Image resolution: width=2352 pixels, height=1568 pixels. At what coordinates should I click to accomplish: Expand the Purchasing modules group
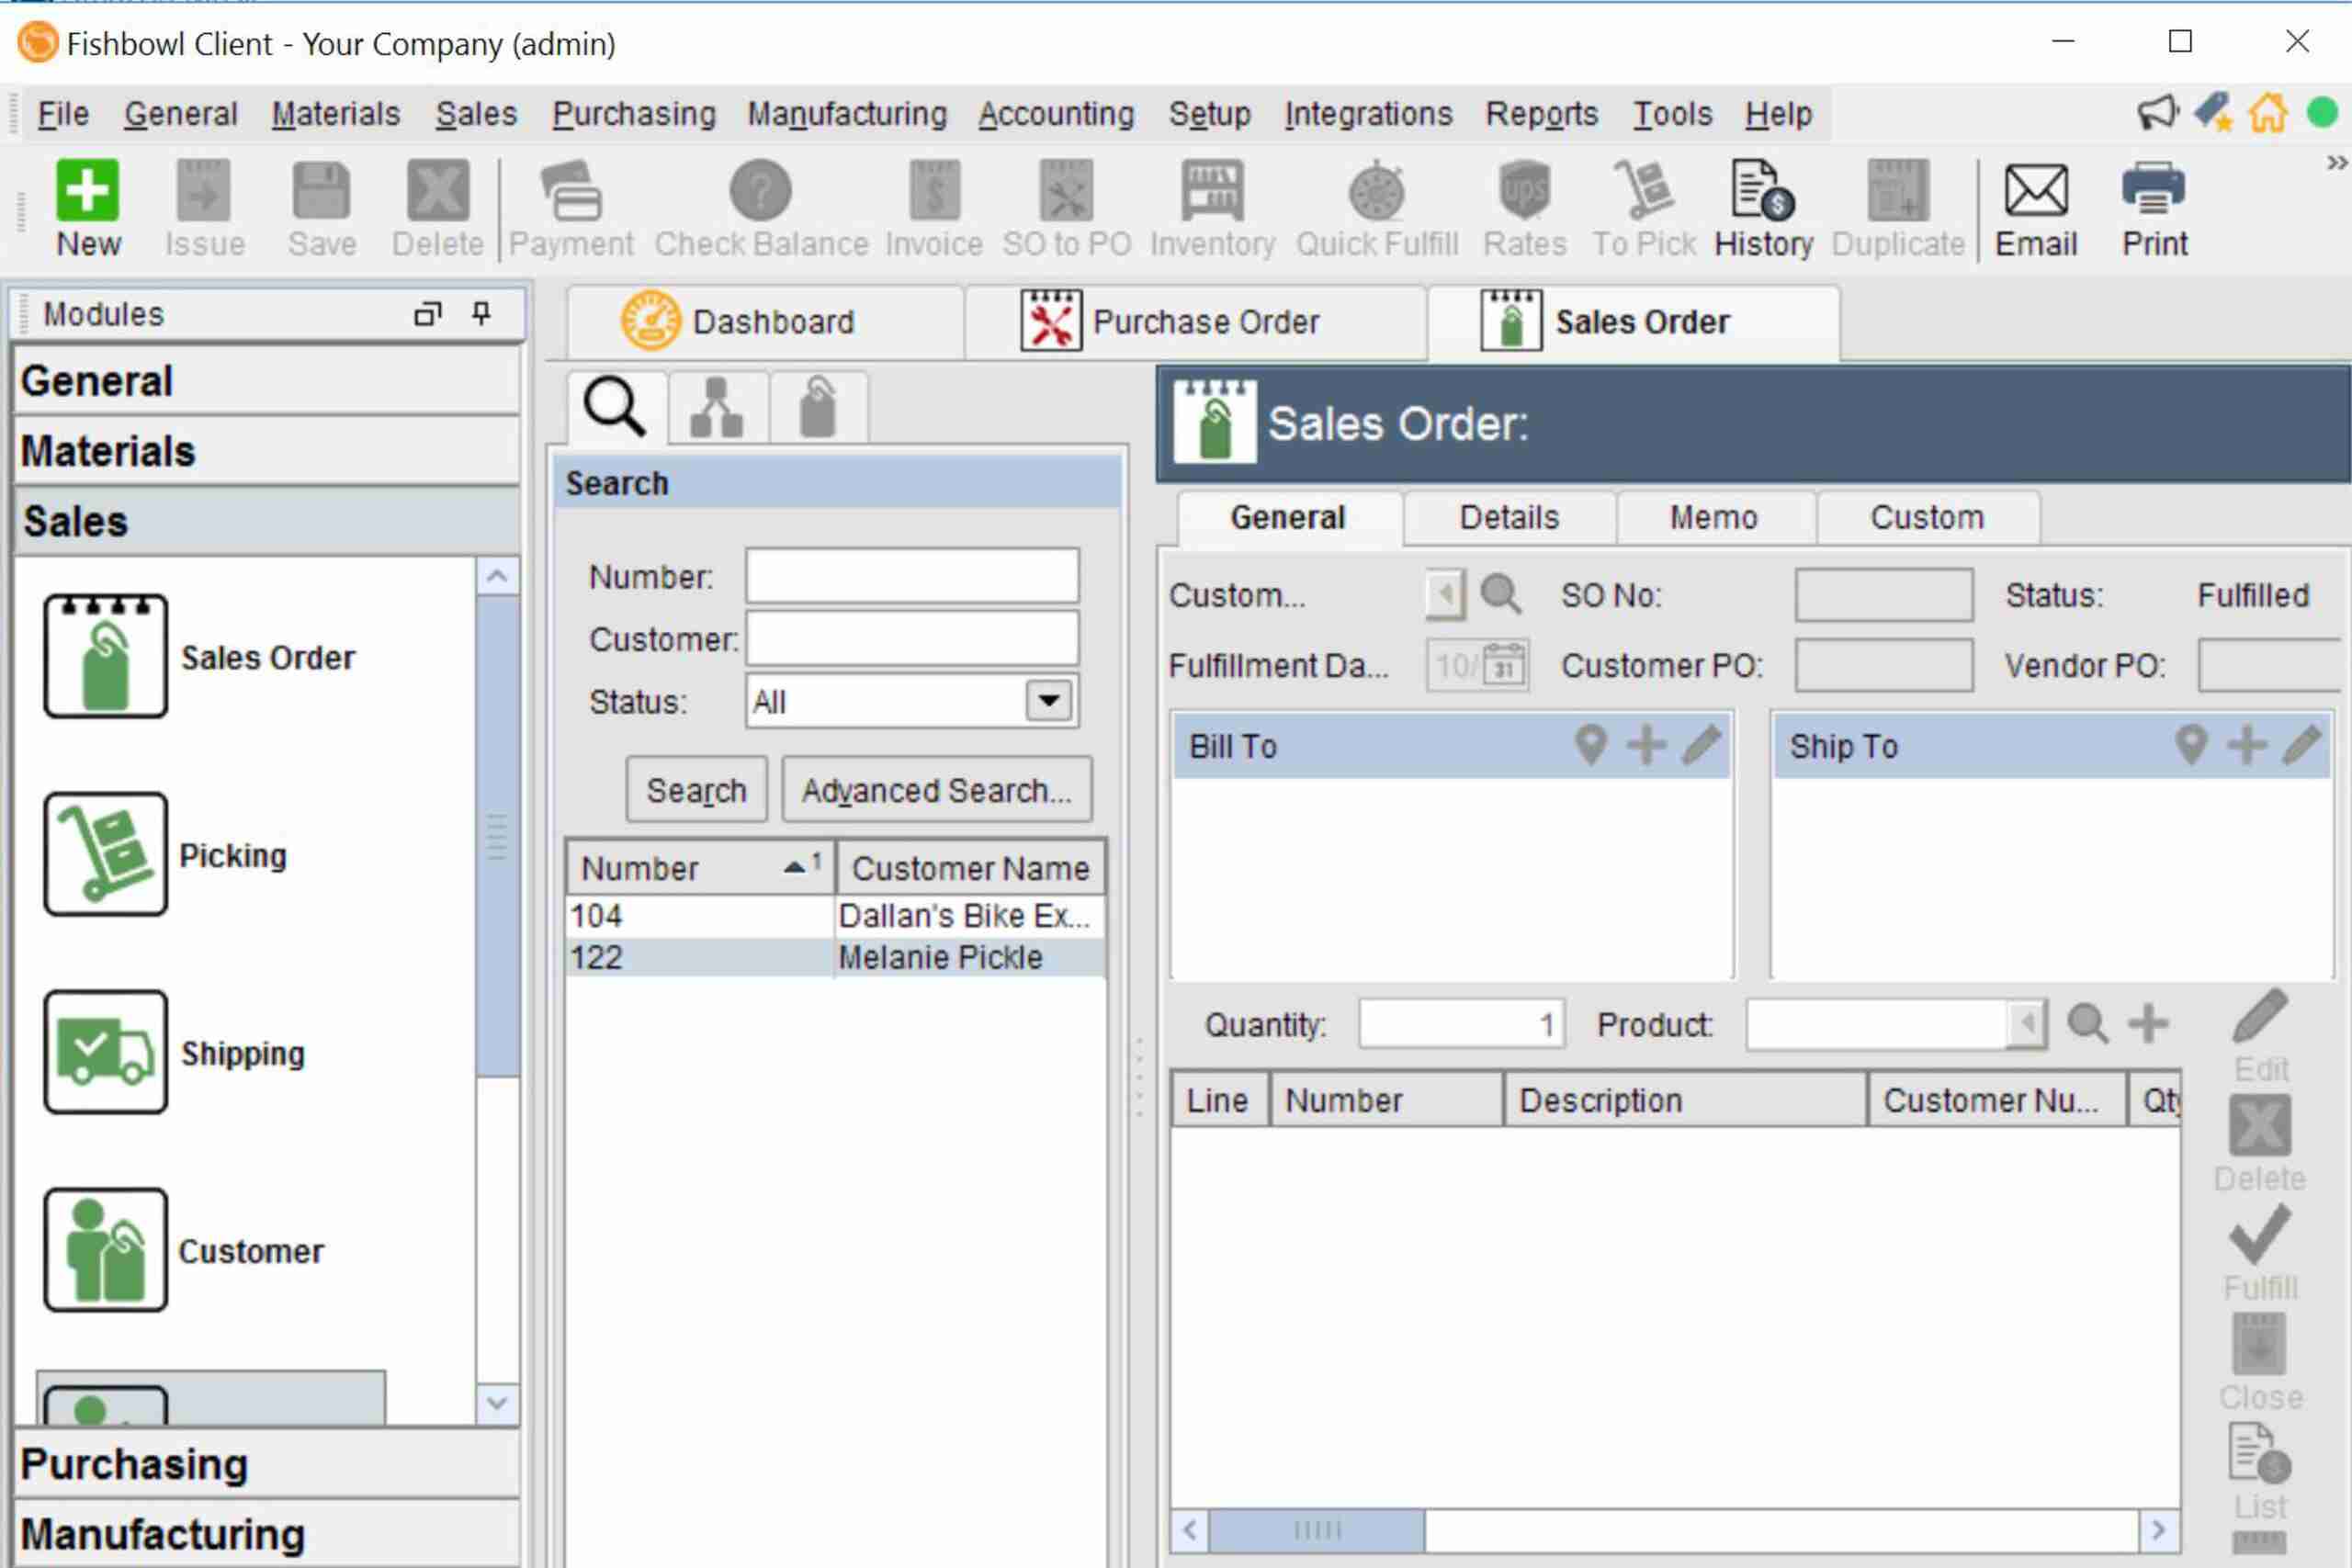(268, 1463)
